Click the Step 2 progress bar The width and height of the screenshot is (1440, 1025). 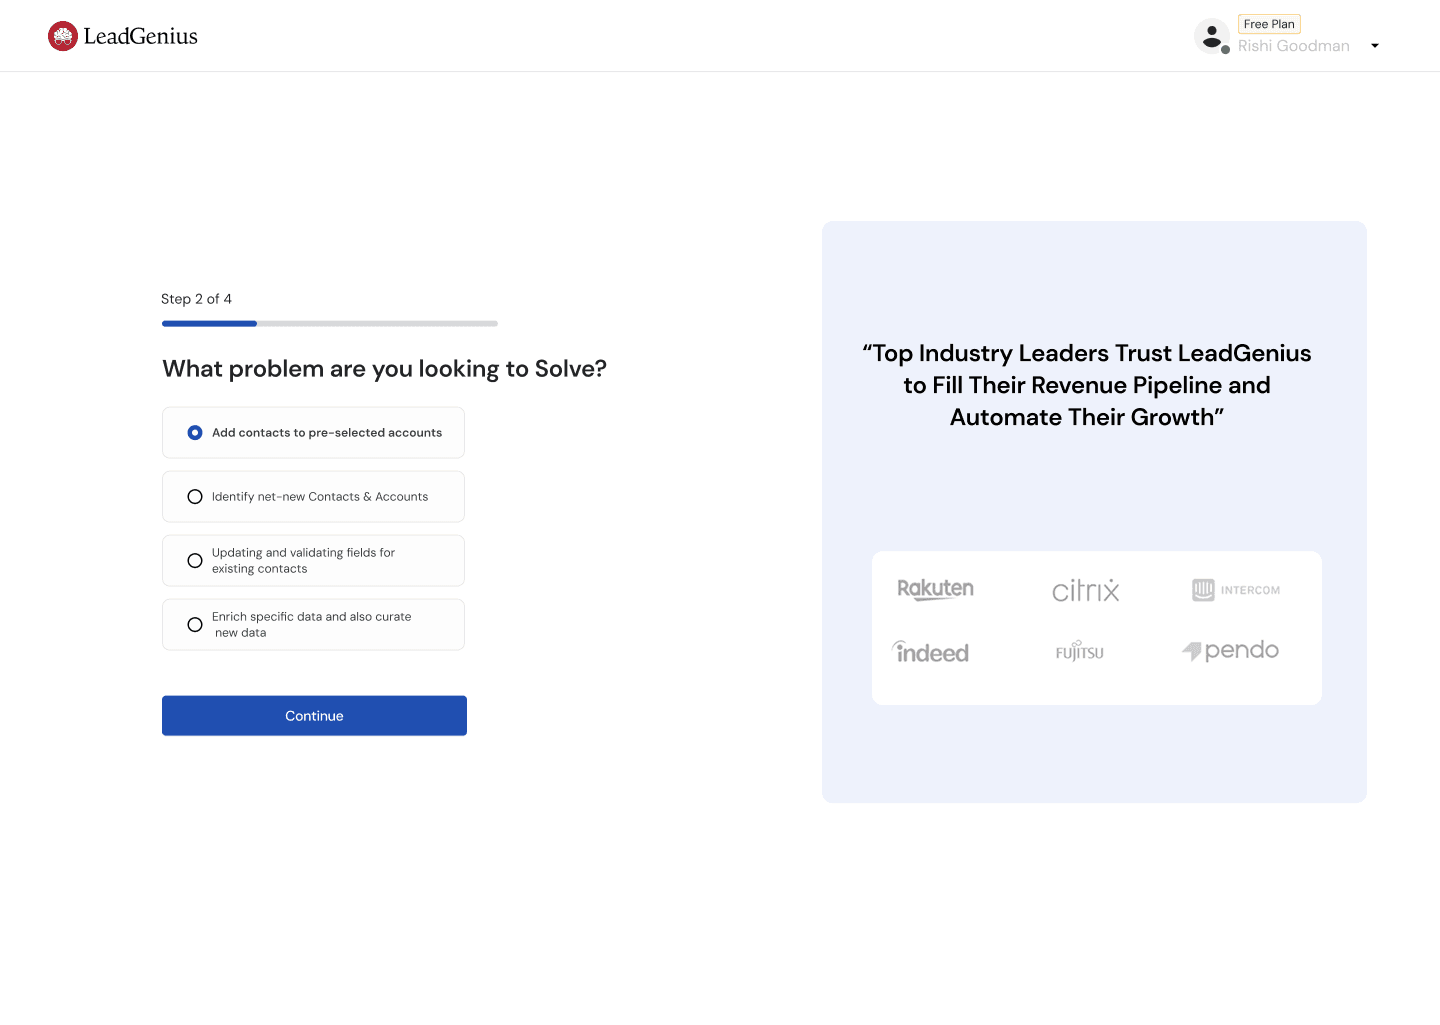click(329, 323)
